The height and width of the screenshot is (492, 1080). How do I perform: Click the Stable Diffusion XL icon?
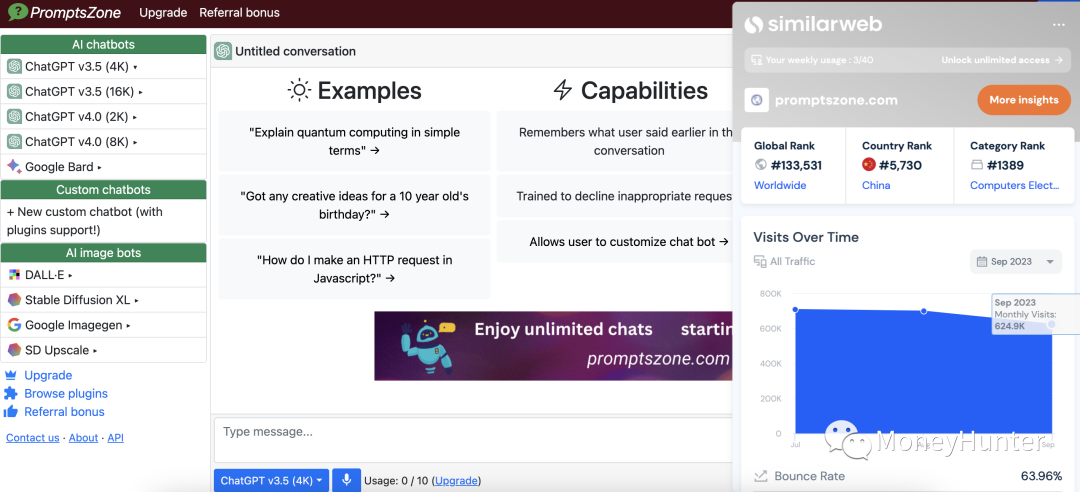pyautogui.click(x=14, y=300)
